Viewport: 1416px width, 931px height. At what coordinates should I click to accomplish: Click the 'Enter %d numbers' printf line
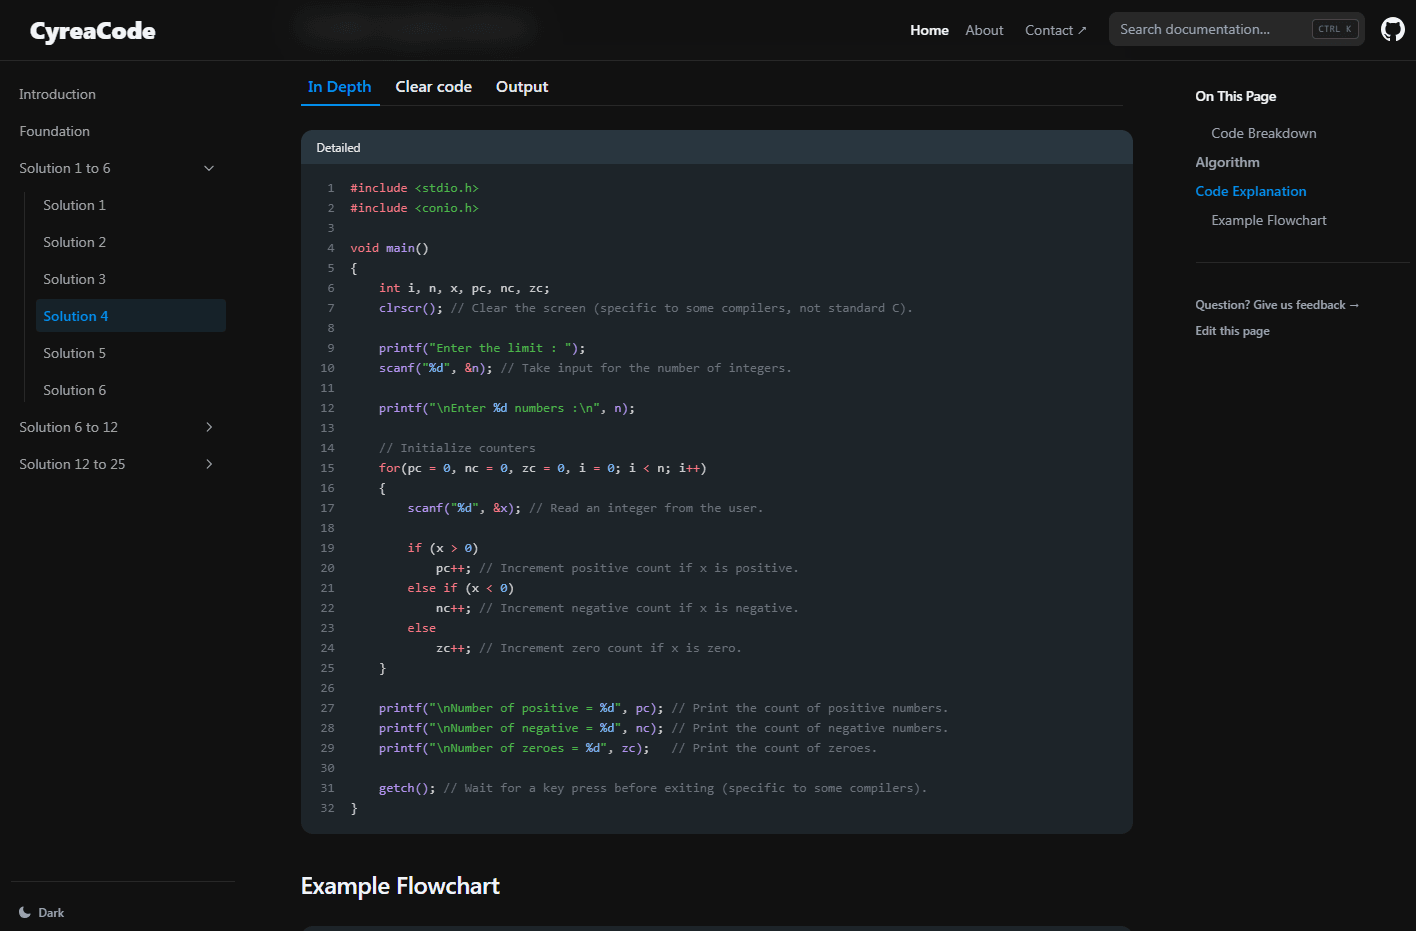(507, 408)
